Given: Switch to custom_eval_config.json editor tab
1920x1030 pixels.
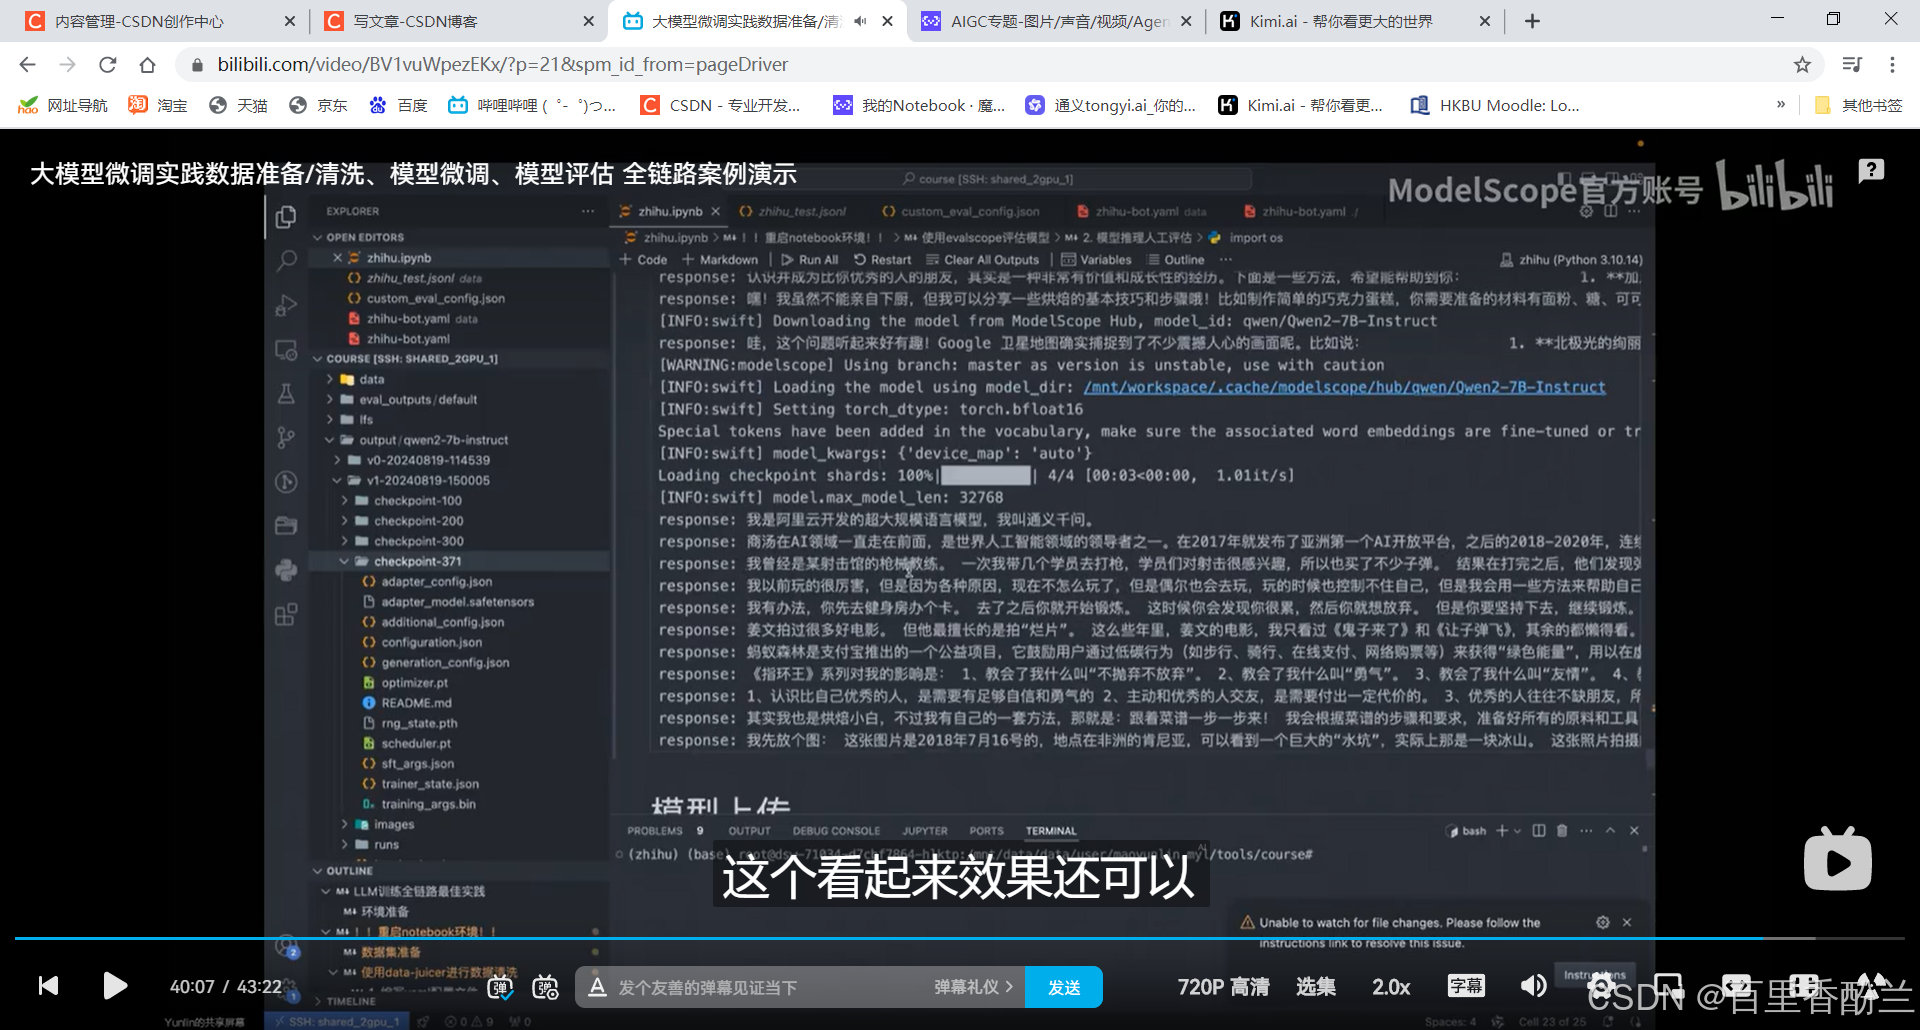Looking at the screenshot, I should pos(960,212).
